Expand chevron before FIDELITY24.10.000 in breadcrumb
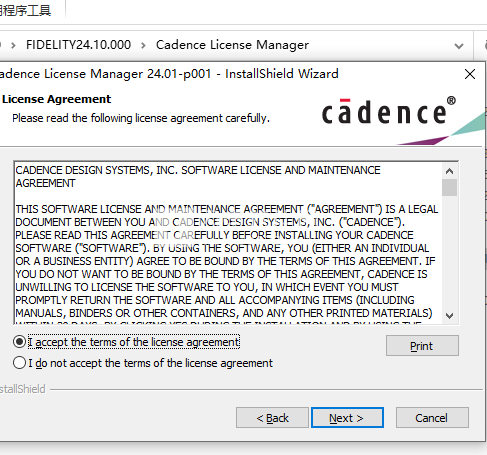This screenshot has height=455, width=487. [13, 45]
